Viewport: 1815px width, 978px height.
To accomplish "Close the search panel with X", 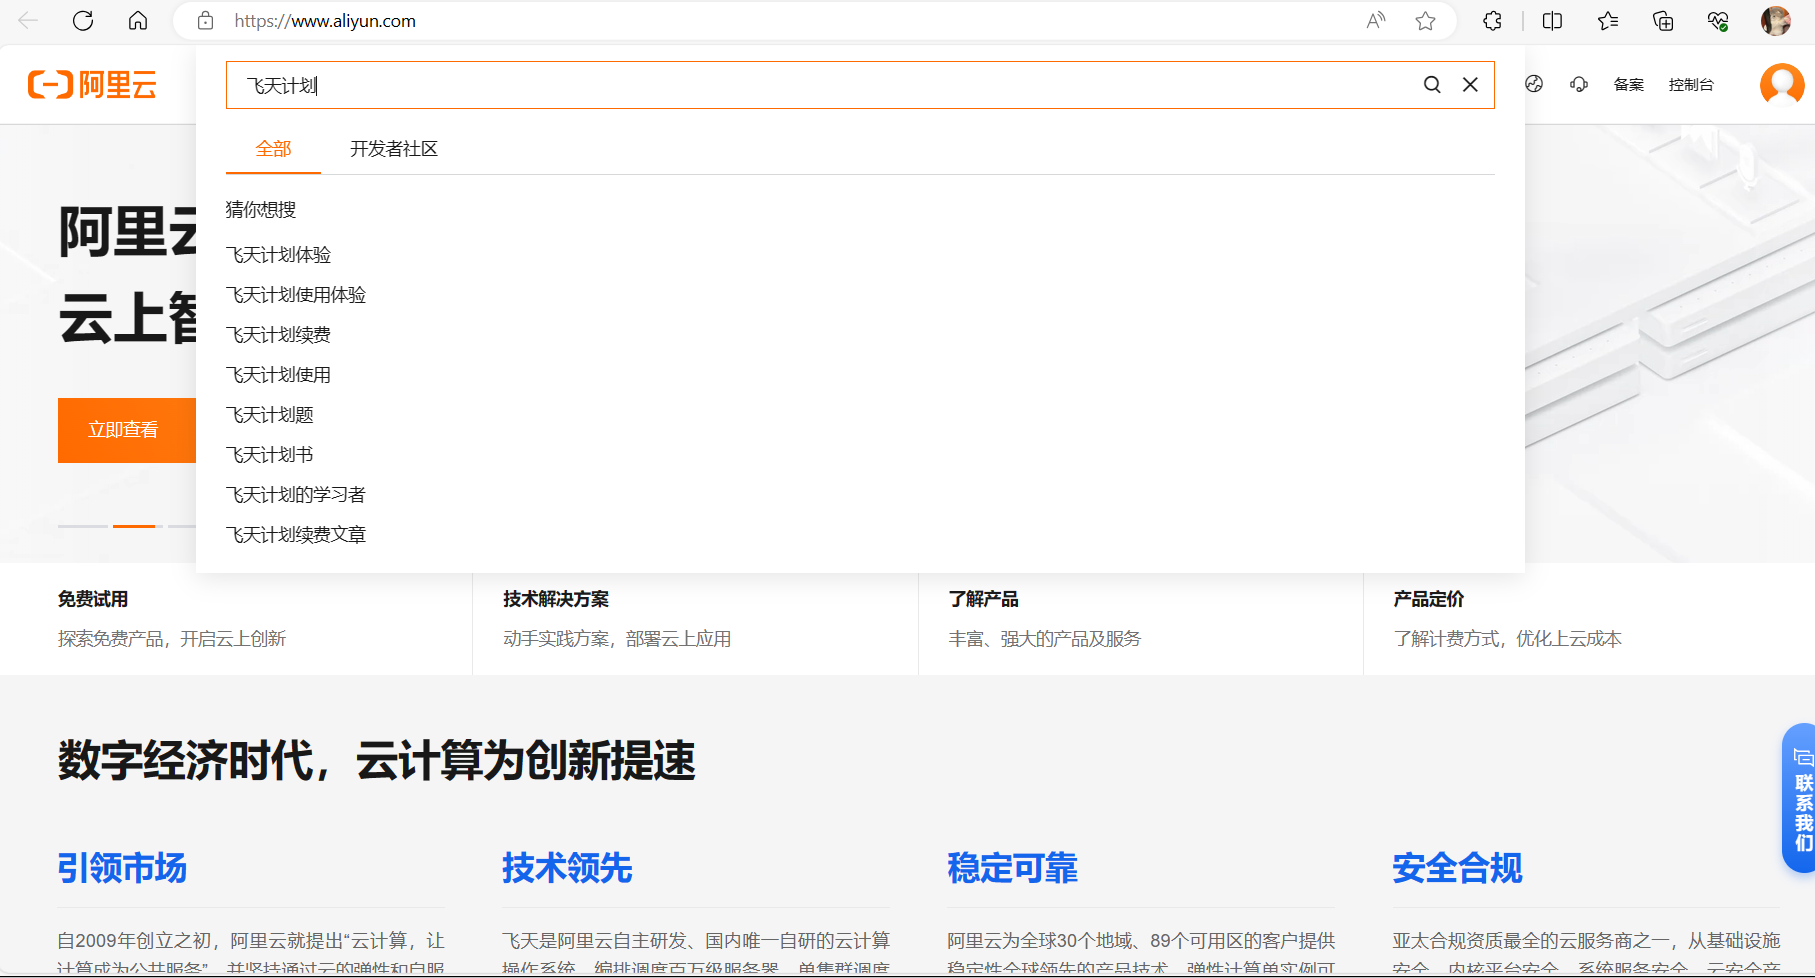I will pos(1470,85).
